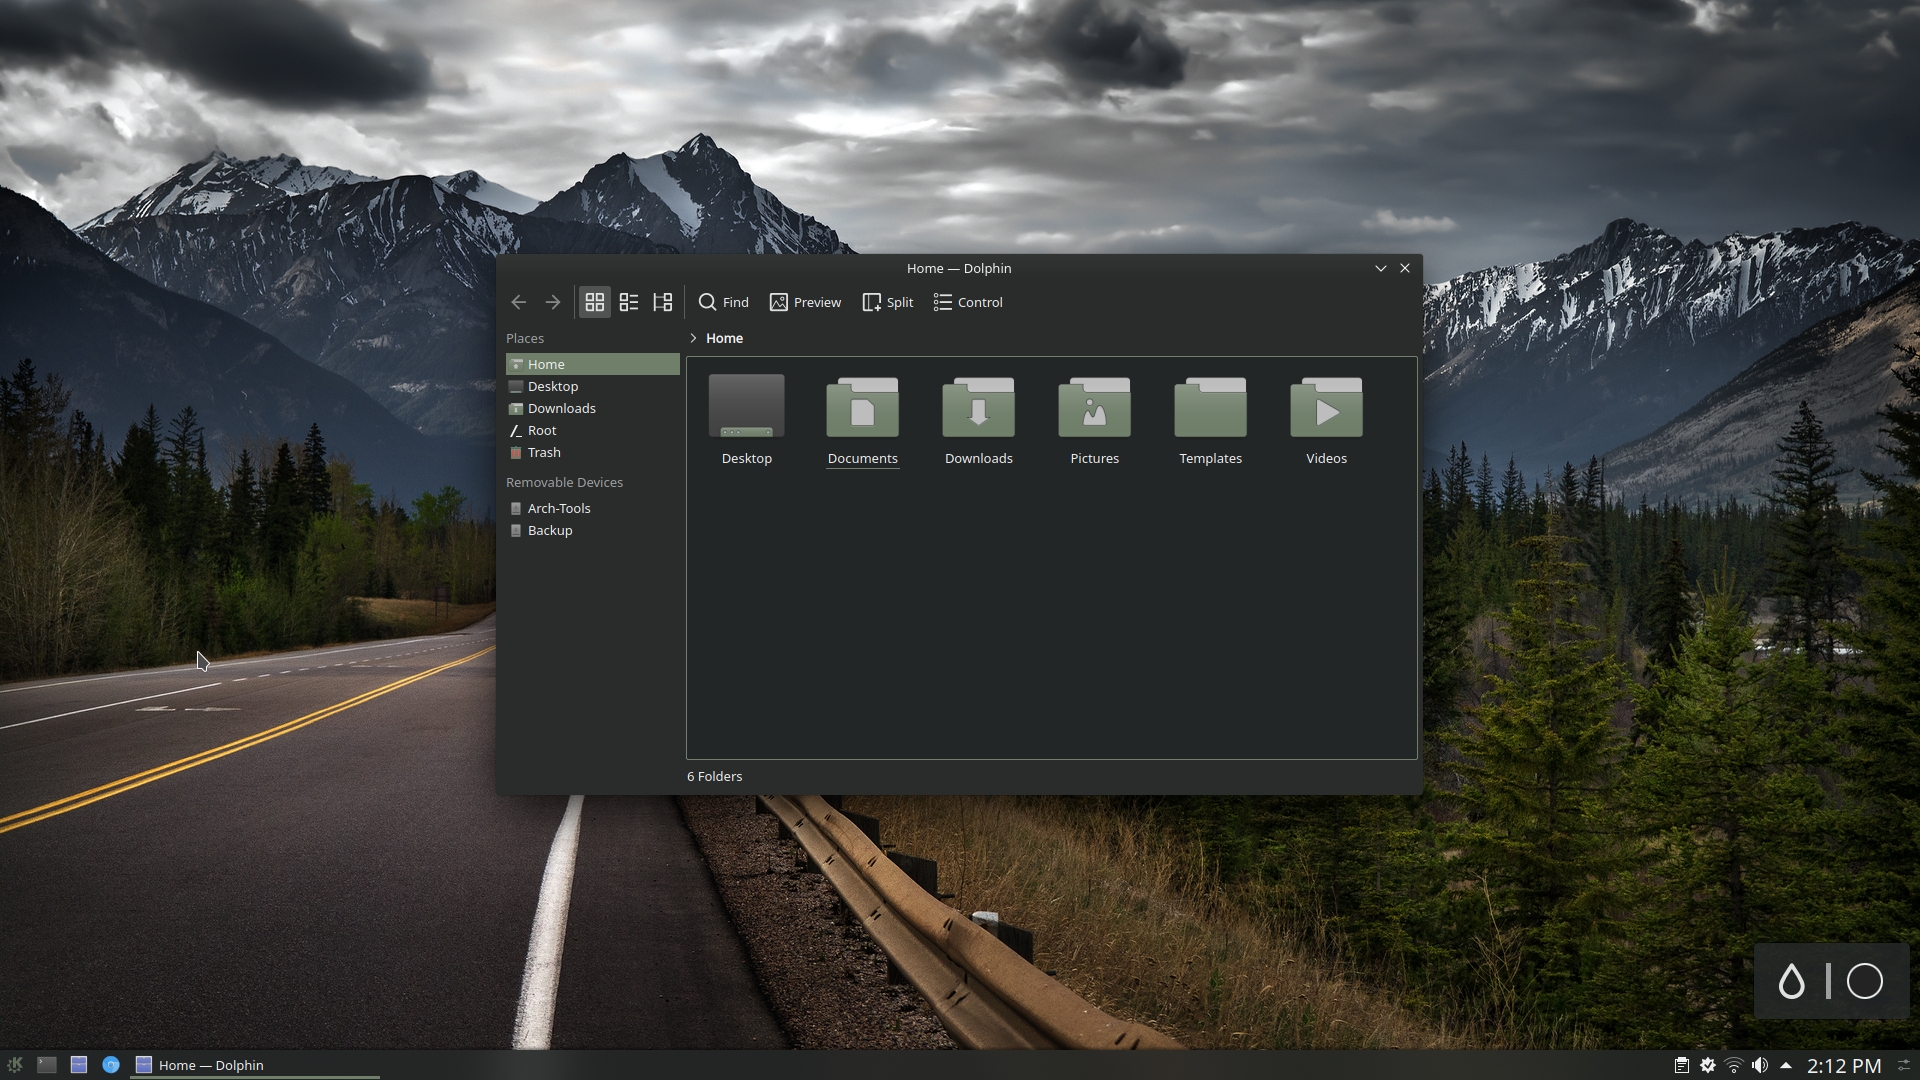Open the clock showing 2:12 PM
Viewport: 1920px width, 1080px height.
(1844, 1066)
